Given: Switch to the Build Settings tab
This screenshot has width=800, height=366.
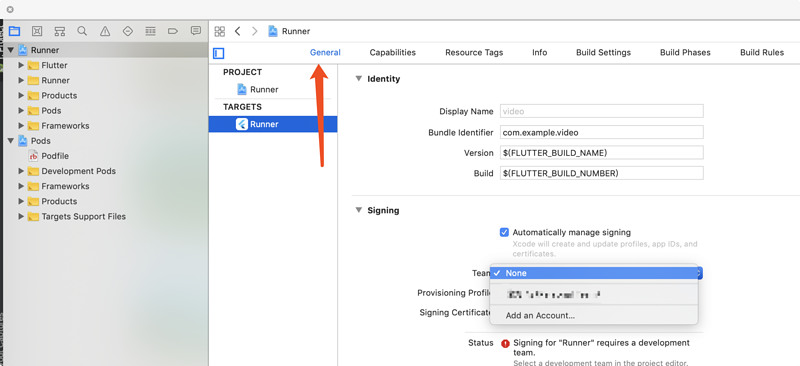Looking at the screenshot, I should click(603, 53).
